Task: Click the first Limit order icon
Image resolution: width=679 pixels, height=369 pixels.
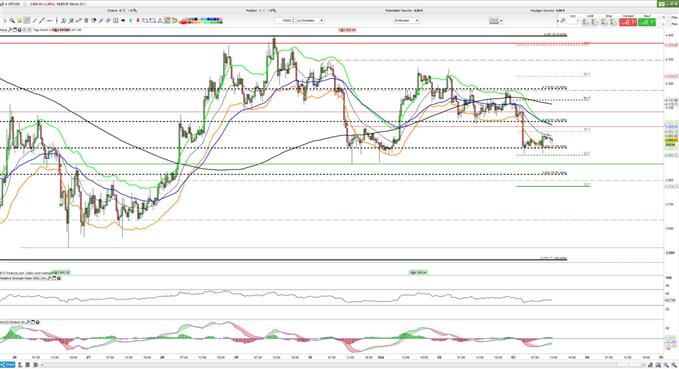Action: point(585,21)
